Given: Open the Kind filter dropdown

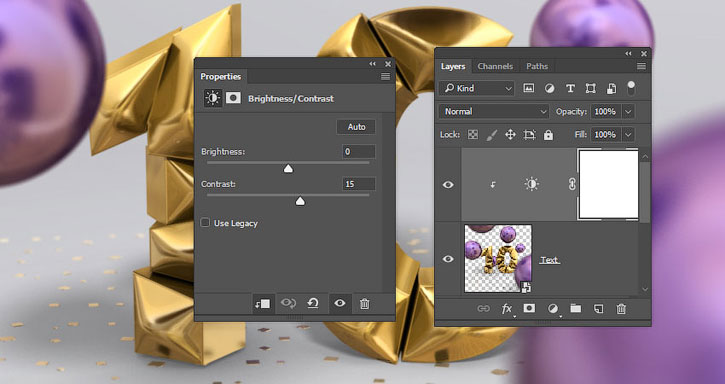Looking at the screenshot, I should pyautogui.click(x=477, y=88).
